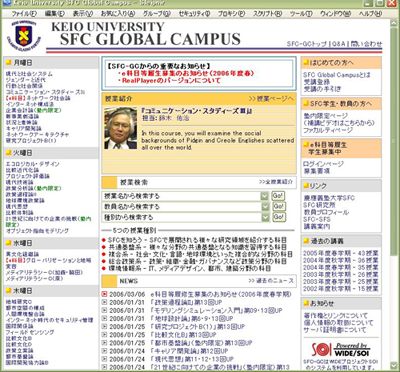Click the SOI Powered by WIDE/SOI logo
Viewport: 400px width, 372px height.
tap(341, 349)
